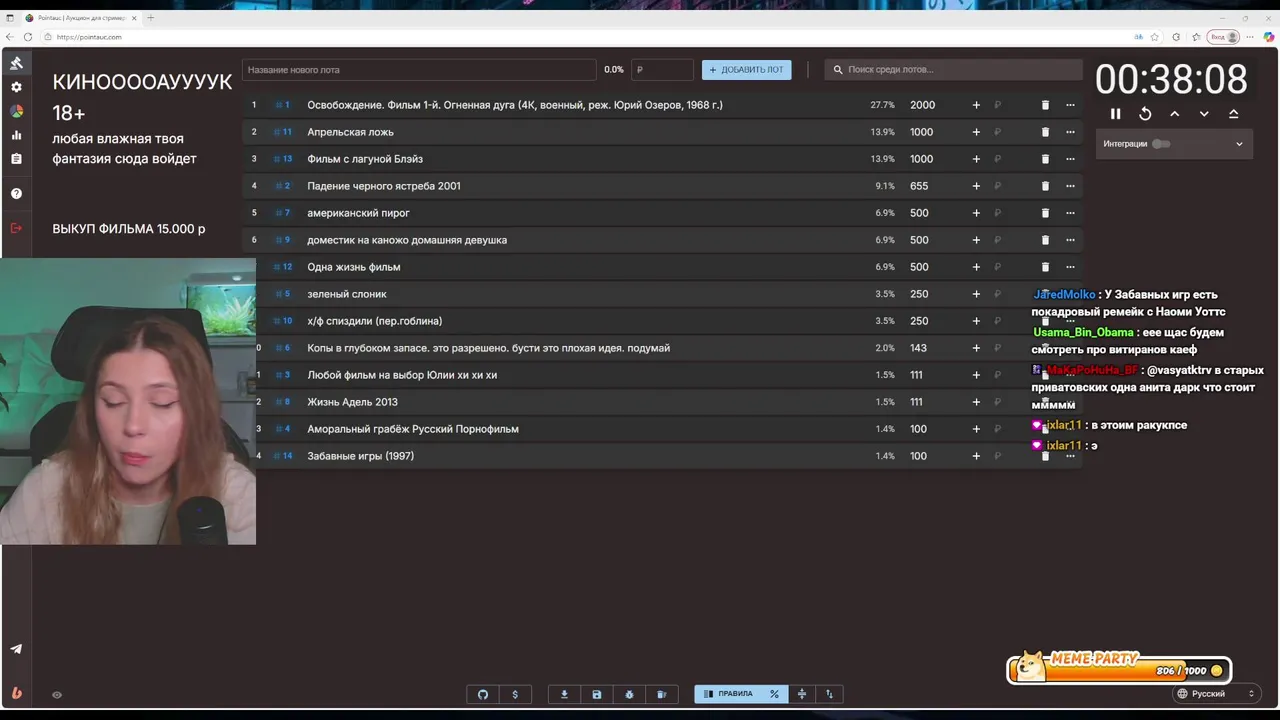Click ДОБАВИТЬ ЛОТ button
The width and height of the screenshot is (1280, 720).
746,70
